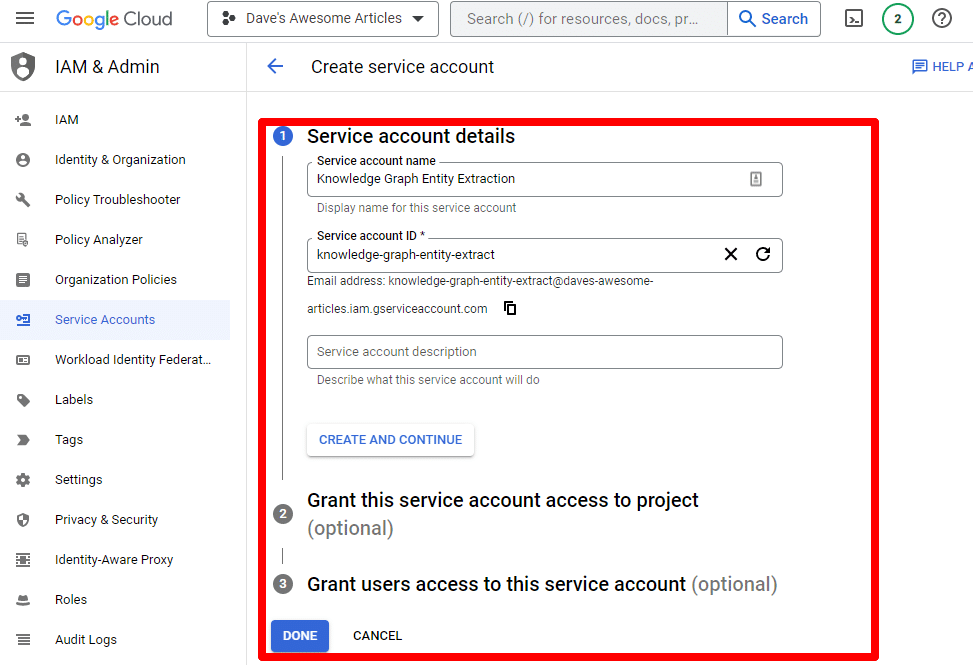Select the Labels tag icon in sidebar
Screen dimensions: 973x665
coord(23,399)
